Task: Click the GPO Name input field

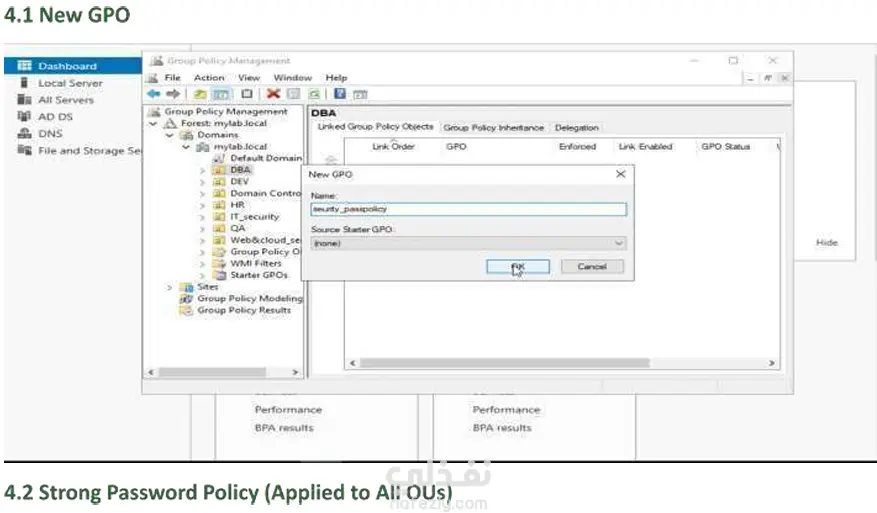Action: tap(469, 209)
